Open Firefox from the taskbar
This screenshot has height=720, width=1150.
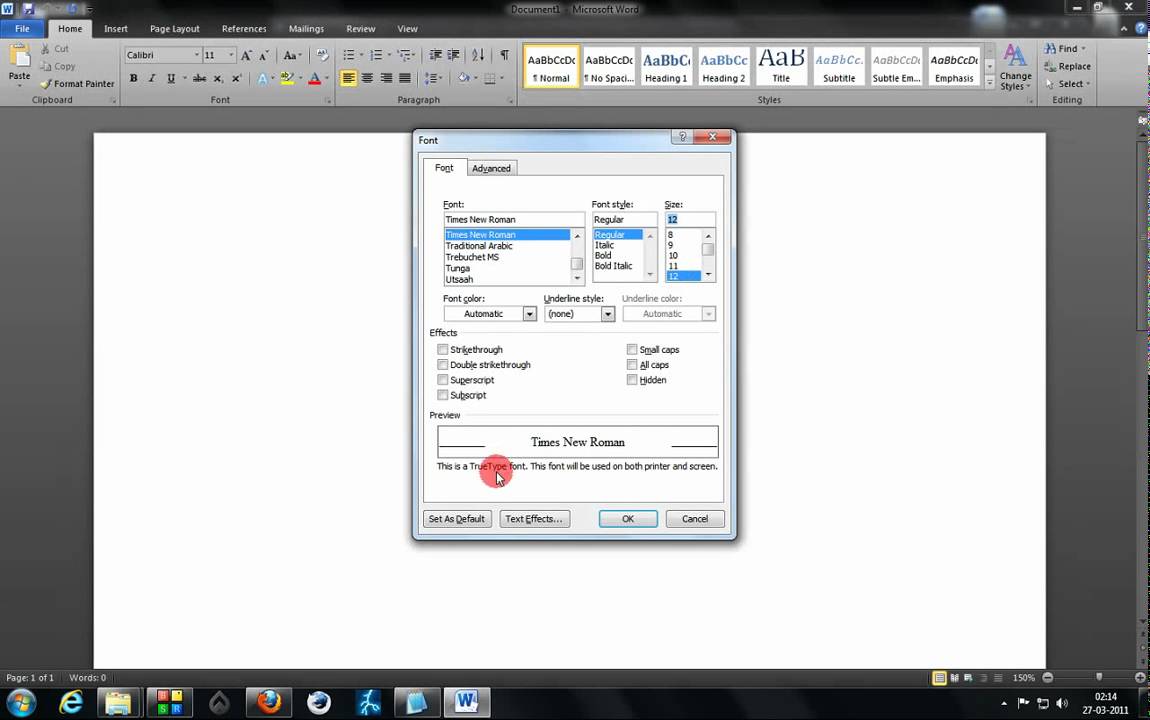[x=268, y=702]
